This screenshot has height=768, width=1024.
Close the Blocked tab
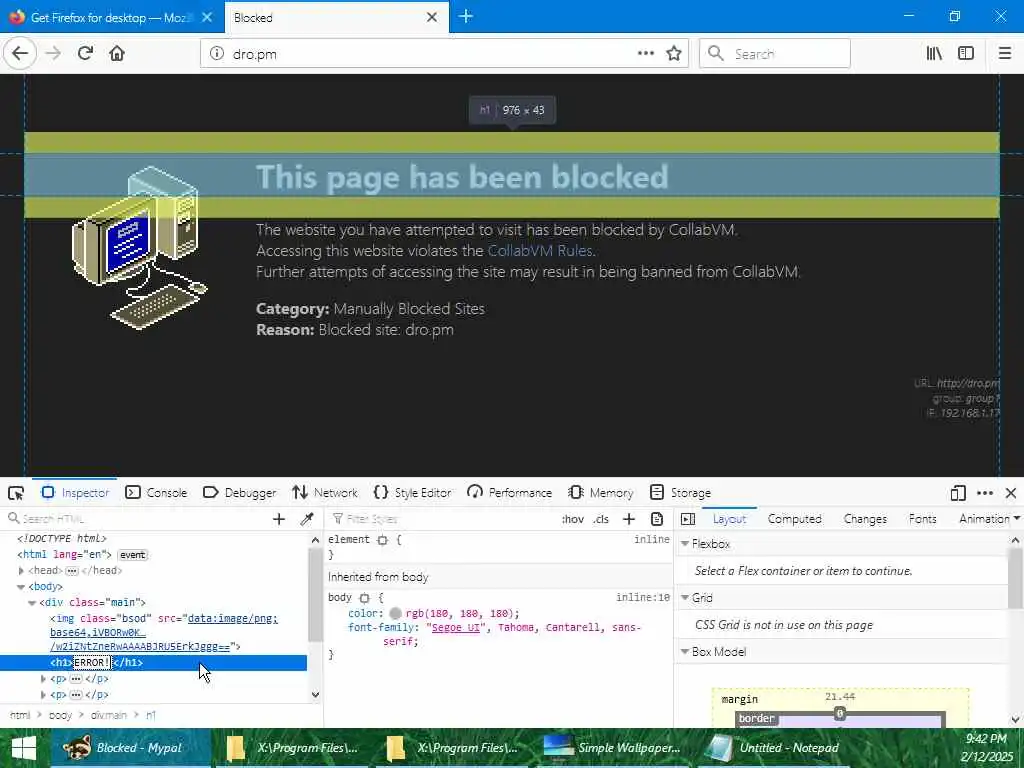[x=432, y=18]
